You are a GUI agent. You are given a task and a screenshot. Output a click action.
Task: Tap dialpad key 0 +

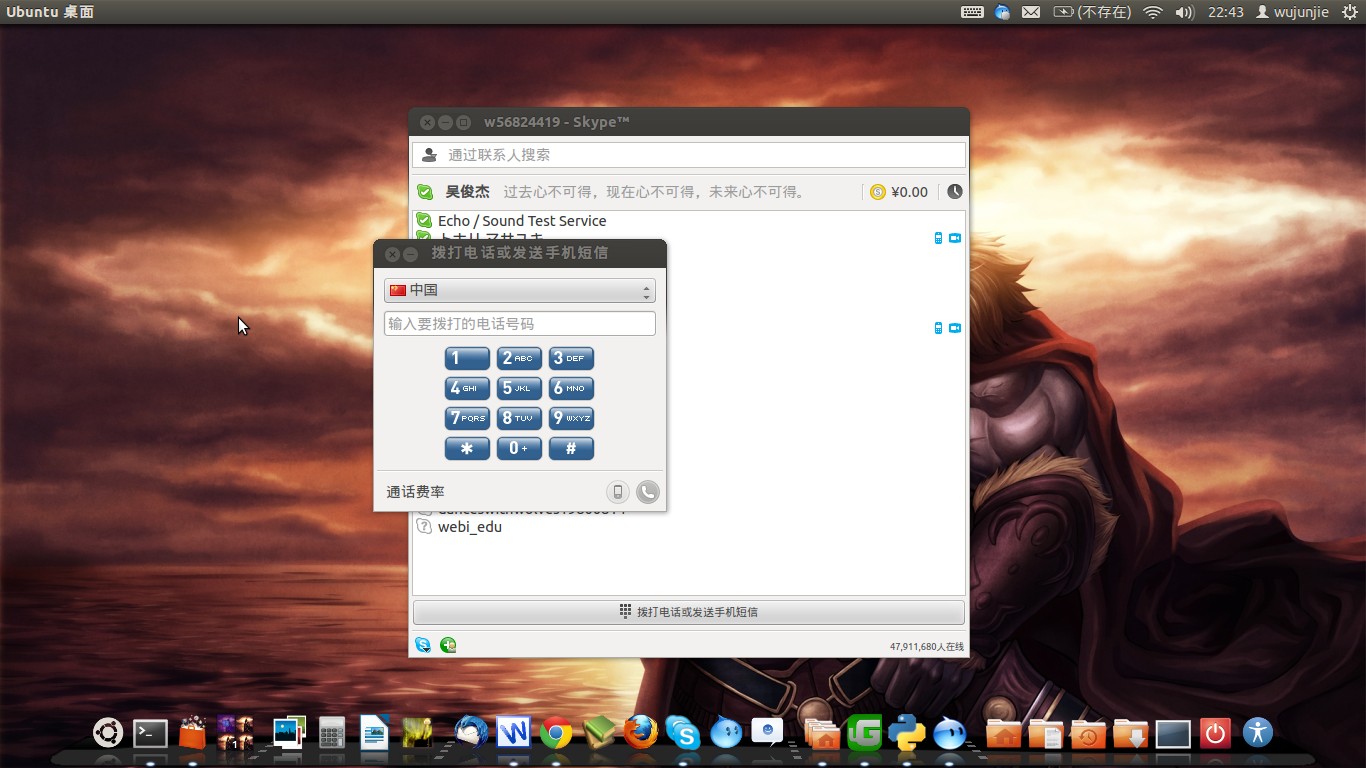point(519,448)
